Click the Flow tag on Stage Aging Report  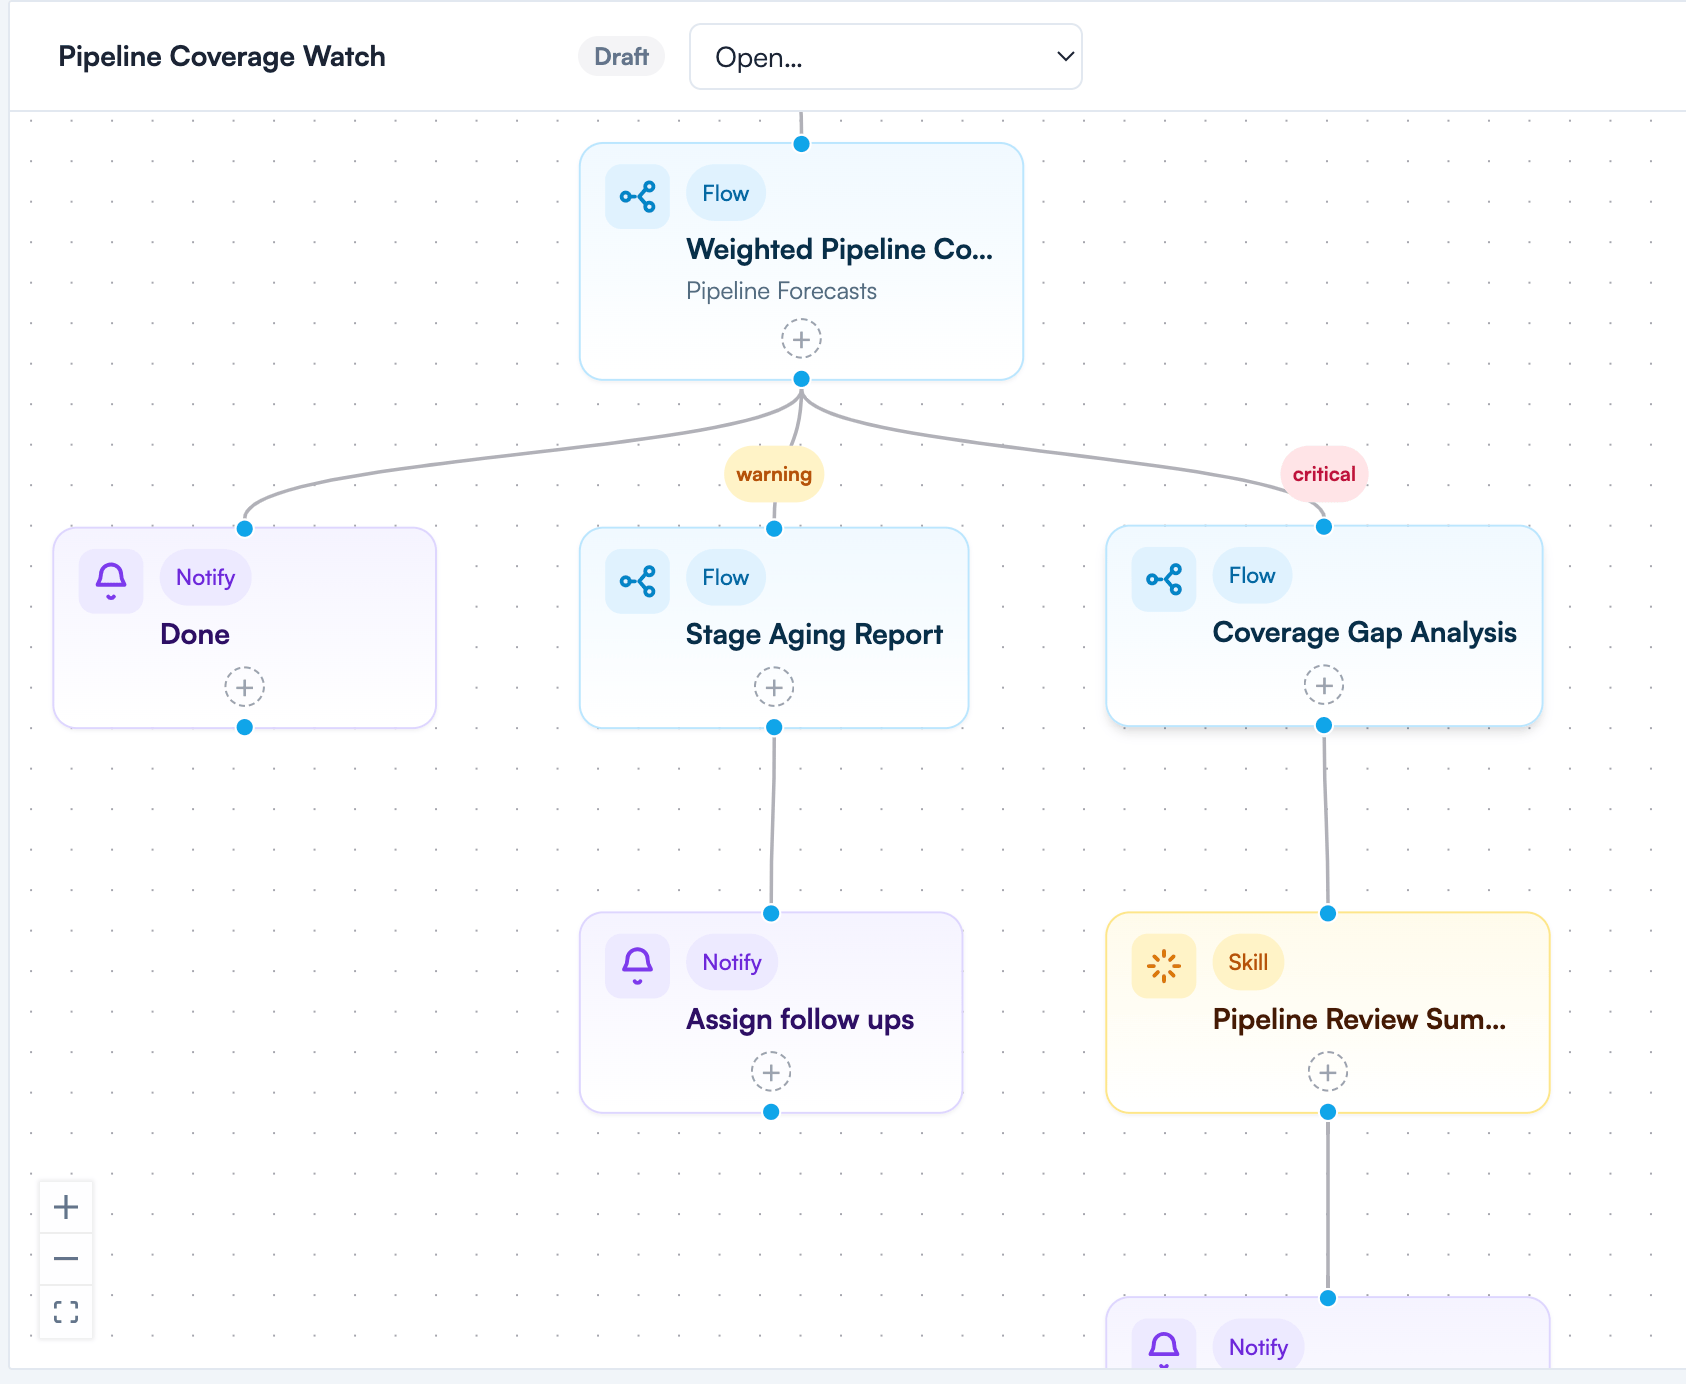pos(725,577)
